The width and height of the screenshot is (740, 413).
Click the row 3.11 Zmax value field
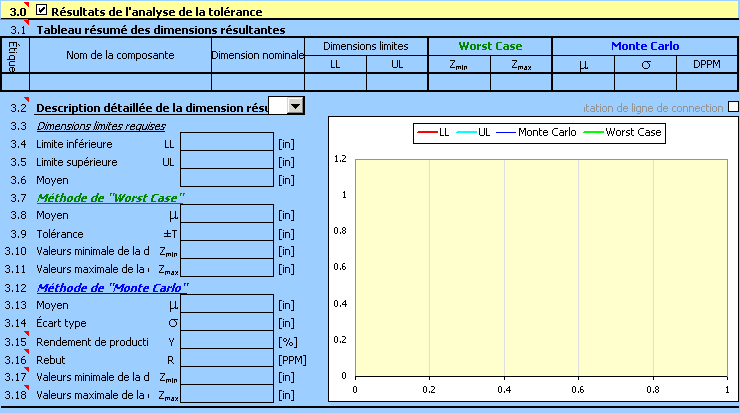pos(227,268)
